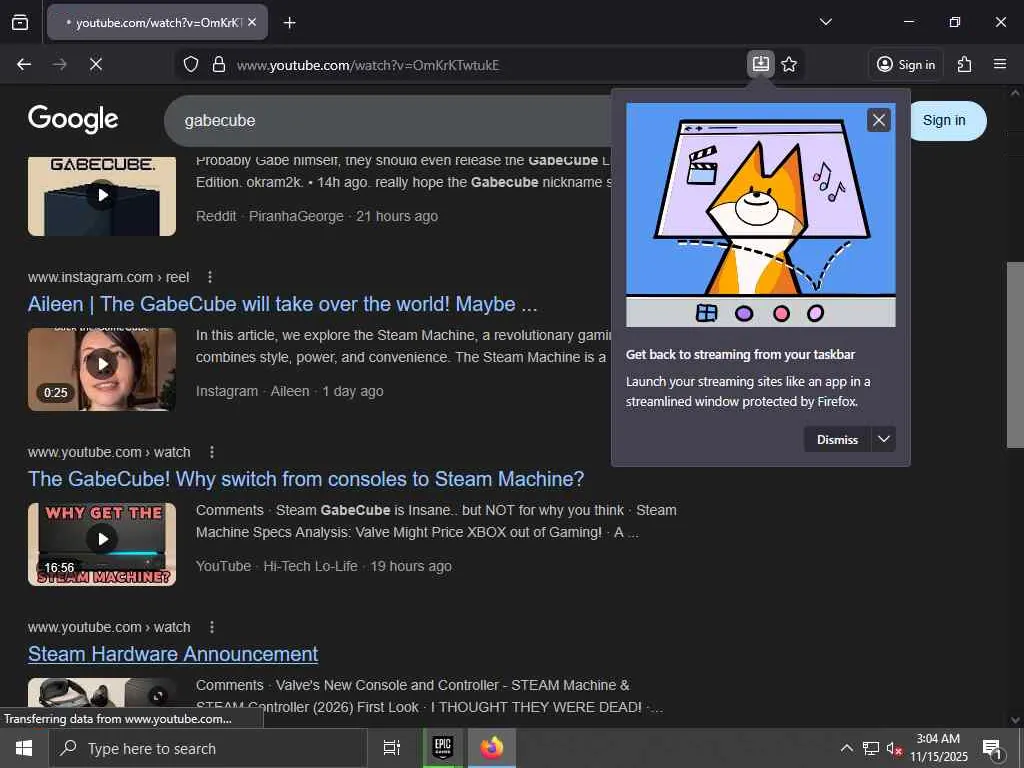Sign in to Firefox account
This screenshot has width=1024, height=768.
906,65
